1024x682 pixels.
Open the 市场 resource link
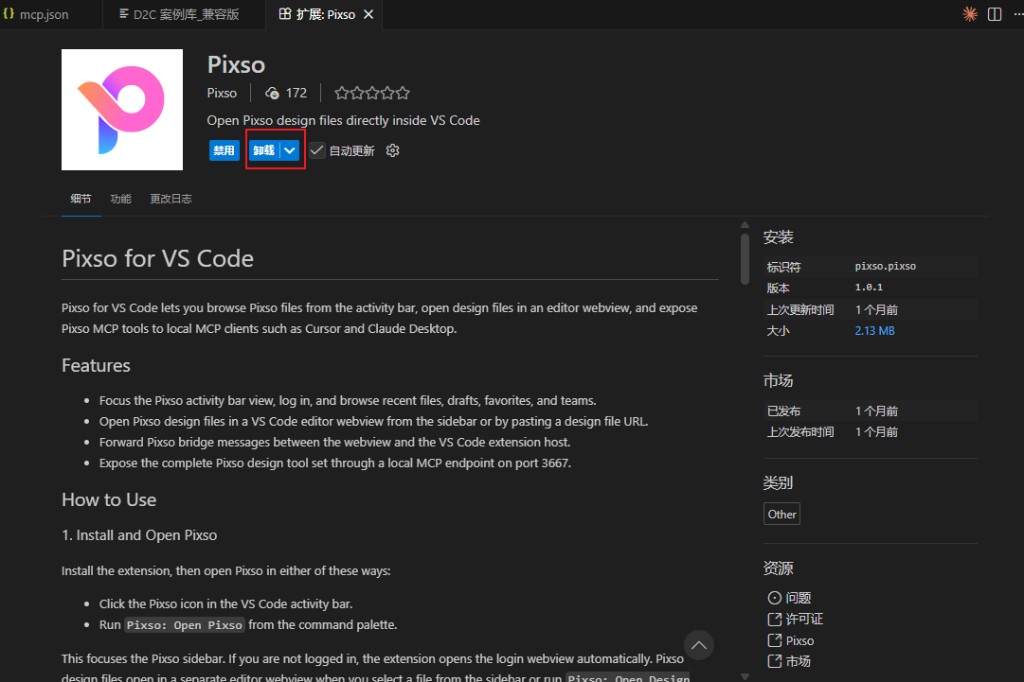(790, 661)
